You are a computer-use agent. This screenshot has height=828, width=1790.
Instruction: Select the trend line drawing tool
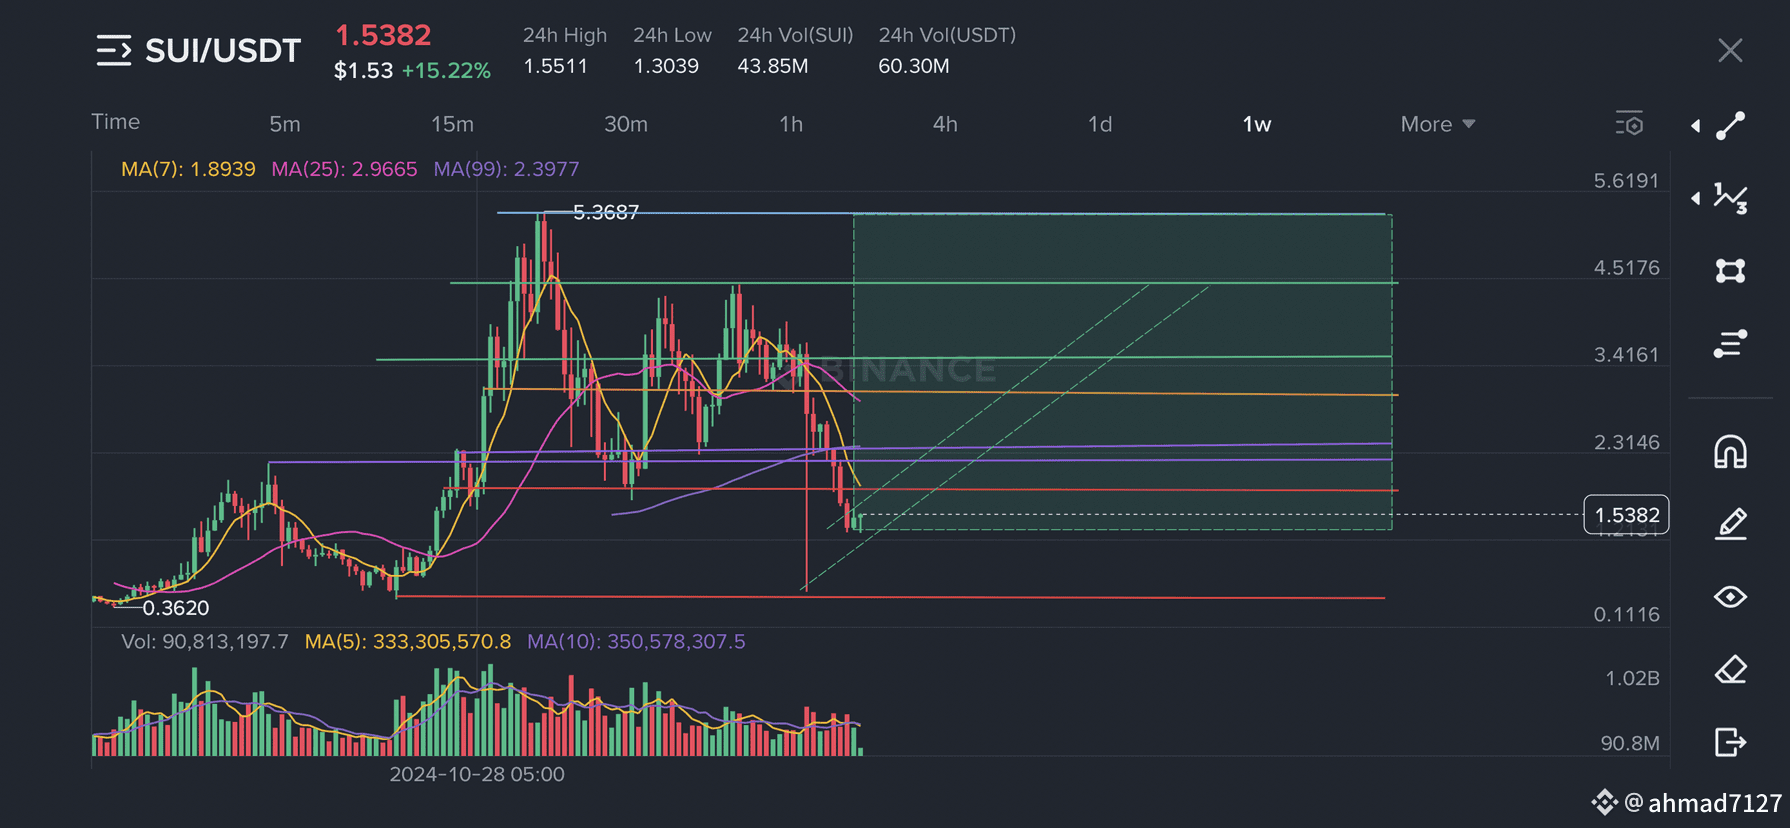[x=1731, y=125]
